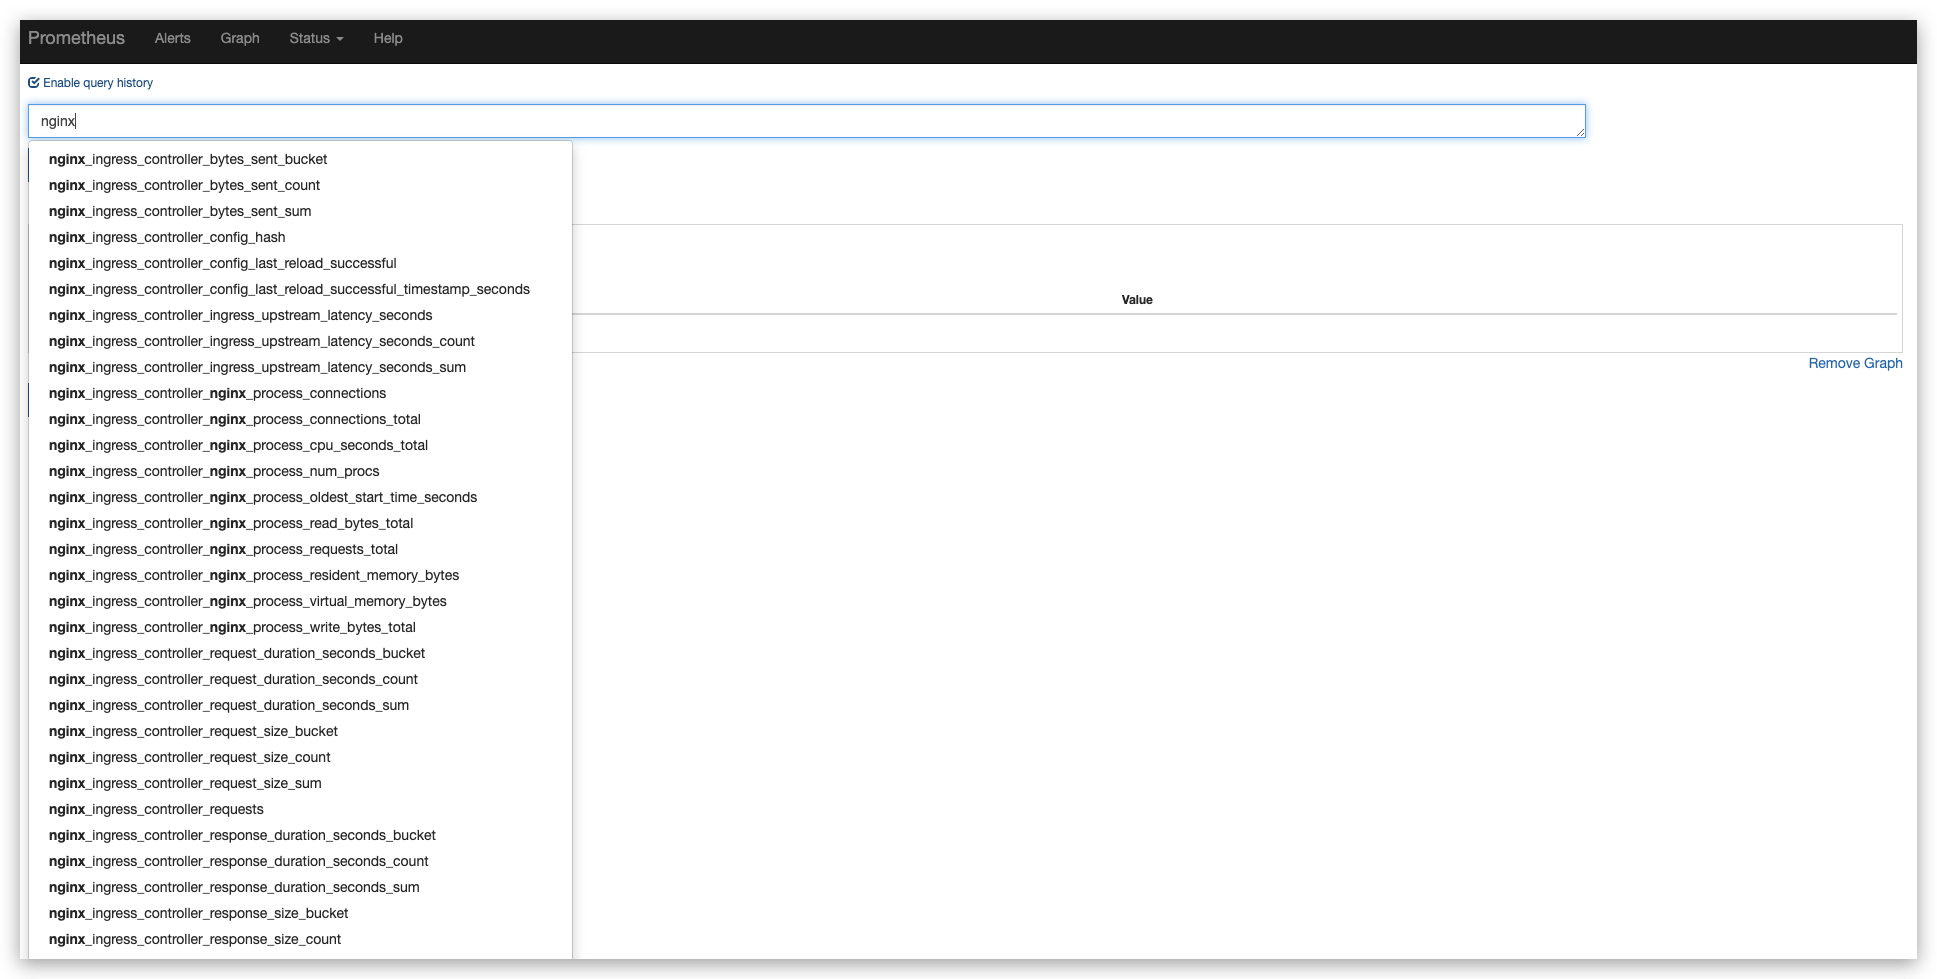Screen dimensions: 1937x979
Task: Select ingress_upstream_latency_seconds_count suggestion
Action: pyautogui.click(x=300, y=341)
